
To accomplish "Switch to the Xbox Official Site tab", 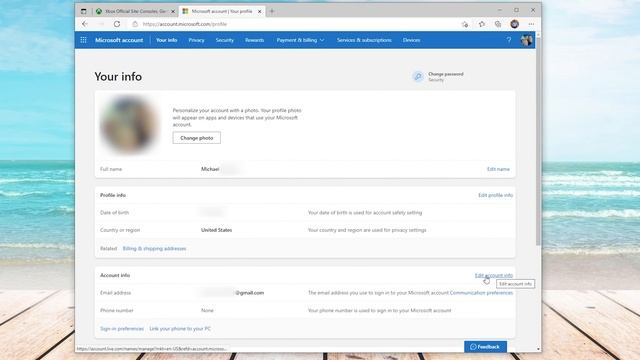I will (x=135, y=11).
